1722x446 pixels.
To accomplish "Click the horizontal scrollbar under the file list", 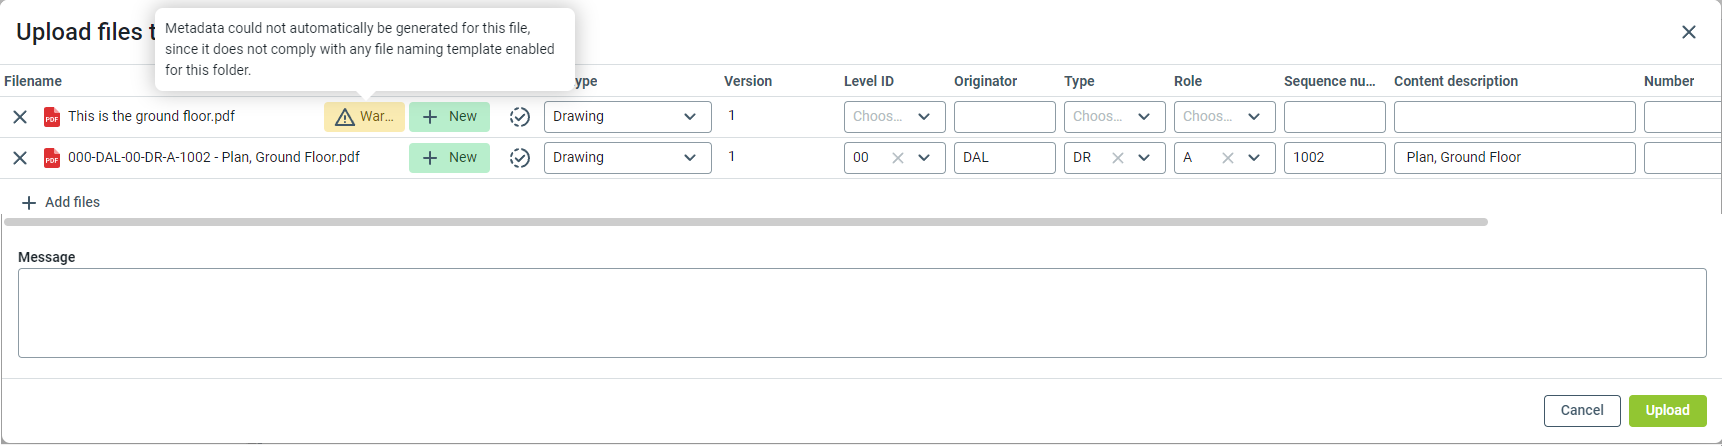I will tap(745, 222).
